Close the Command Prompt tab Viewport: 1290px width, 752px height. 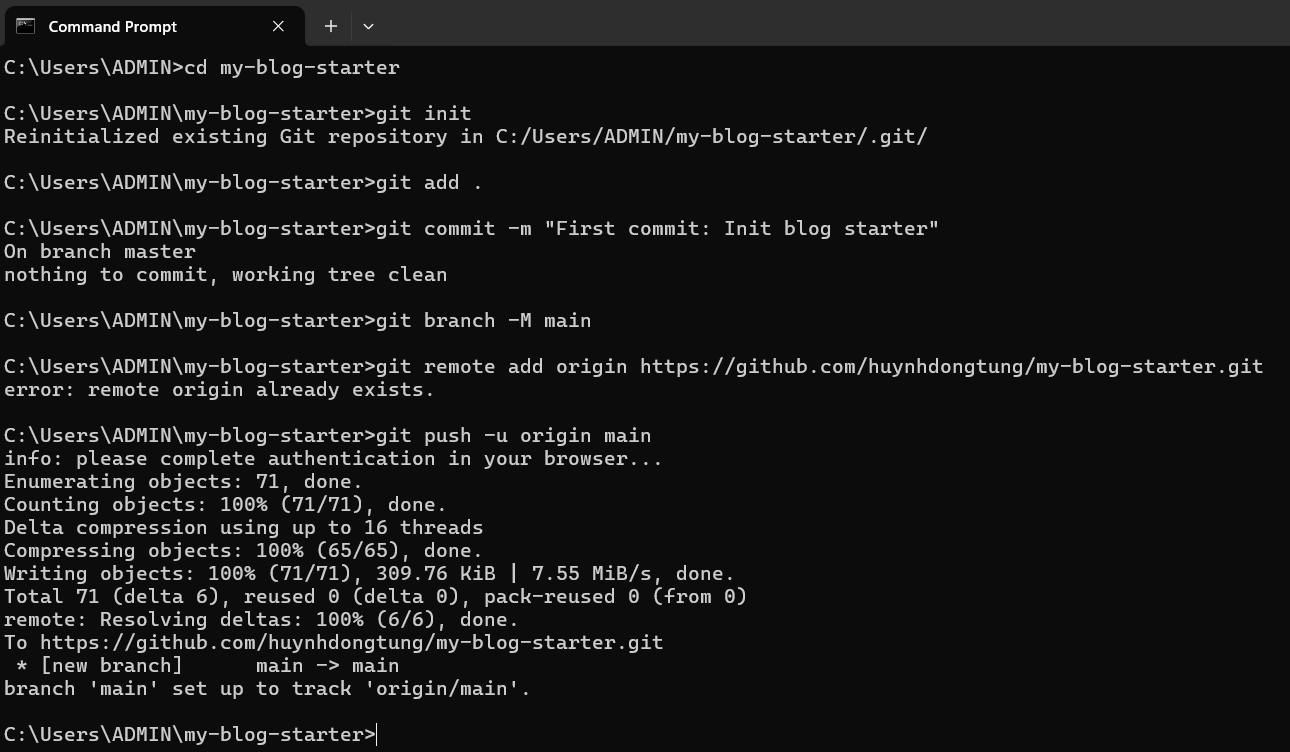278,26
